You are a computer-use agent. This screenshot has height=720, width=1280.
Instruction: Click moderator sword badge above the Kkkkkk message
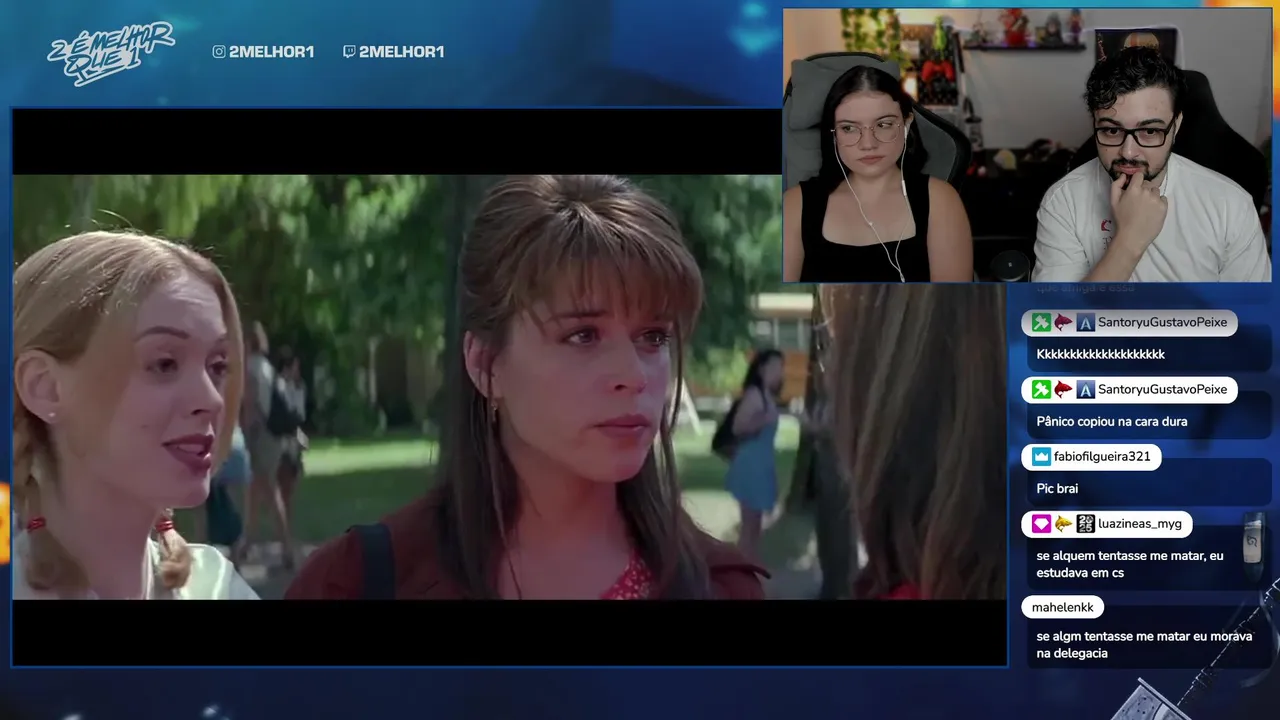point(1041,322)
